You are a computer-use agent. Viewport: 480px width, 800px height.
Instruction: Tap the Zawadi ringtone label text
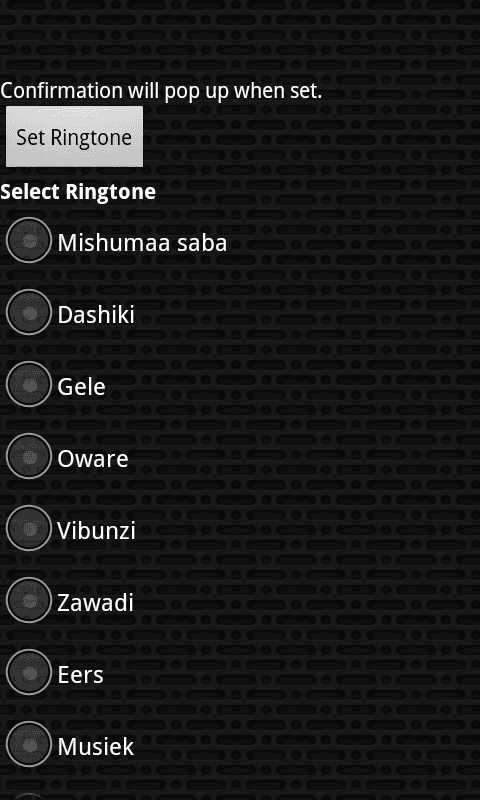(x=95, y=603)
